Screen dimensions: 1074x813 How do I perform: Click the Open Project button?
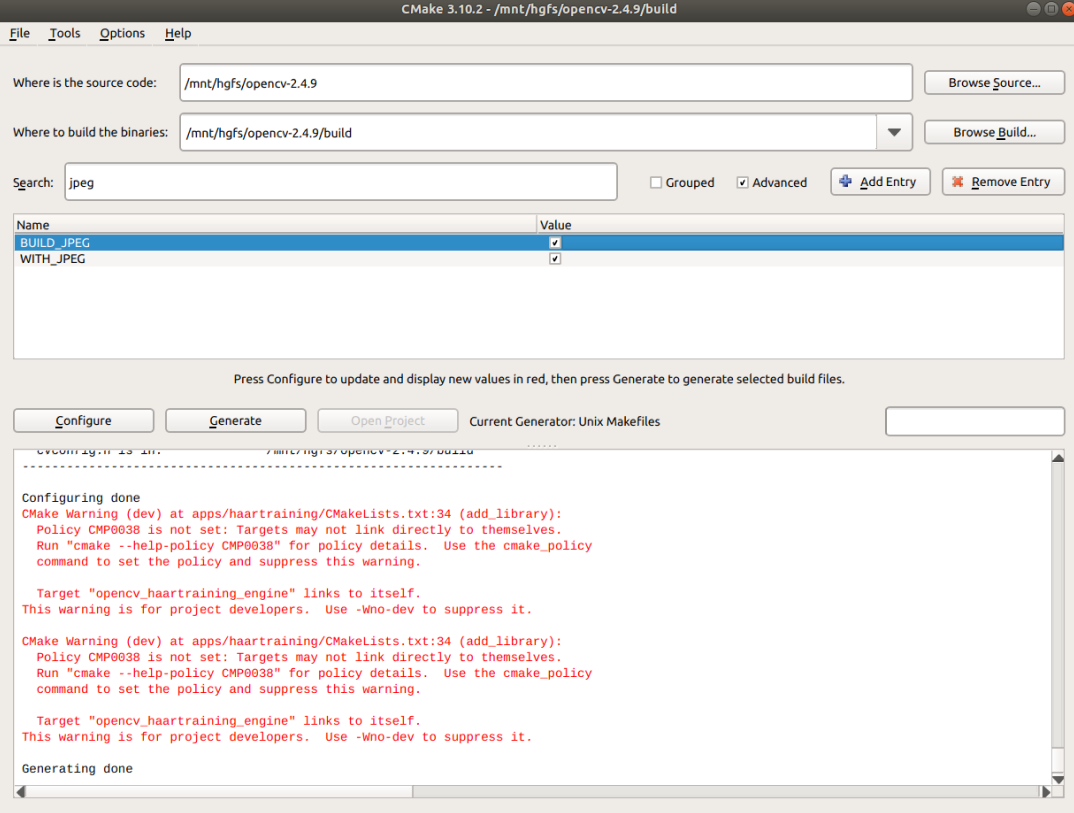(388, 421)
